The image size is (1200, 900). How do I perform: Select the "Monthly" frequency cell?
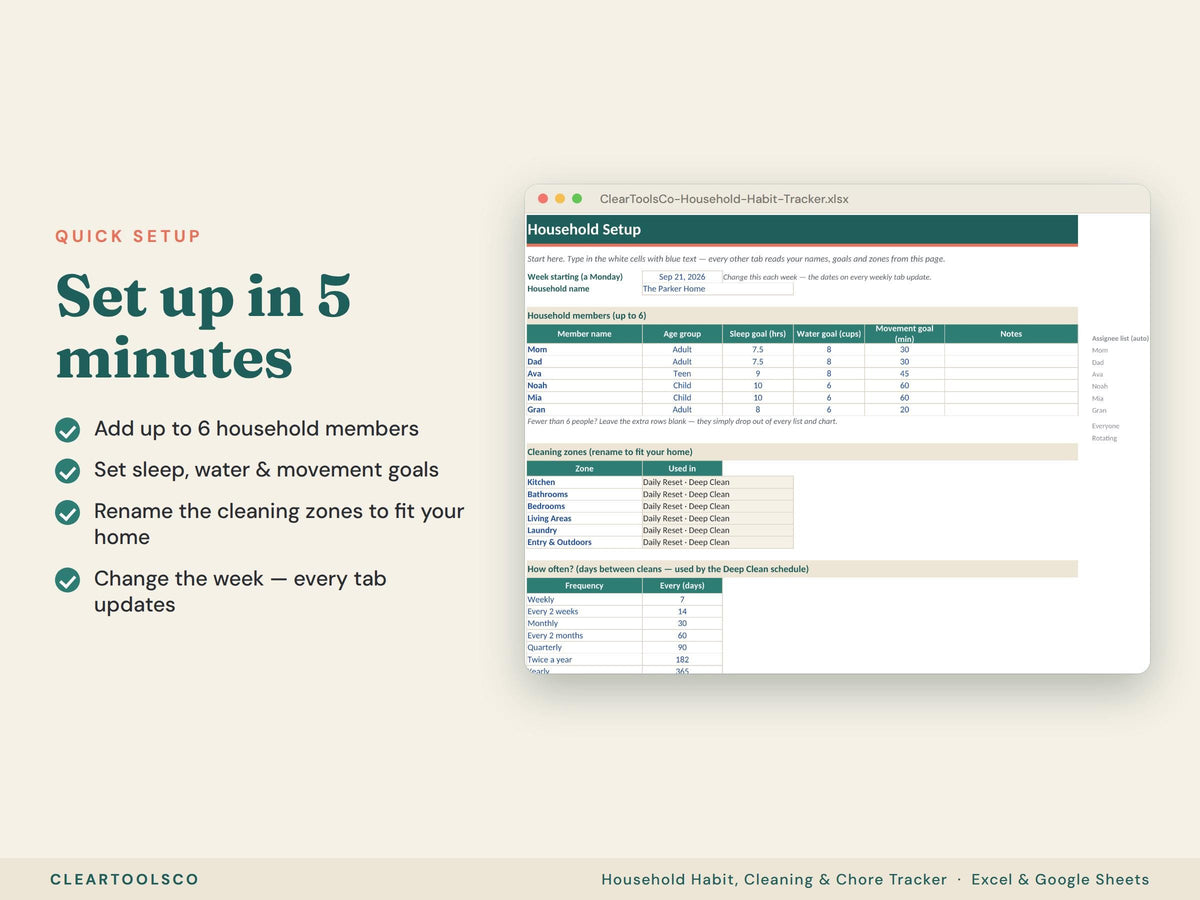pos(584,624)
